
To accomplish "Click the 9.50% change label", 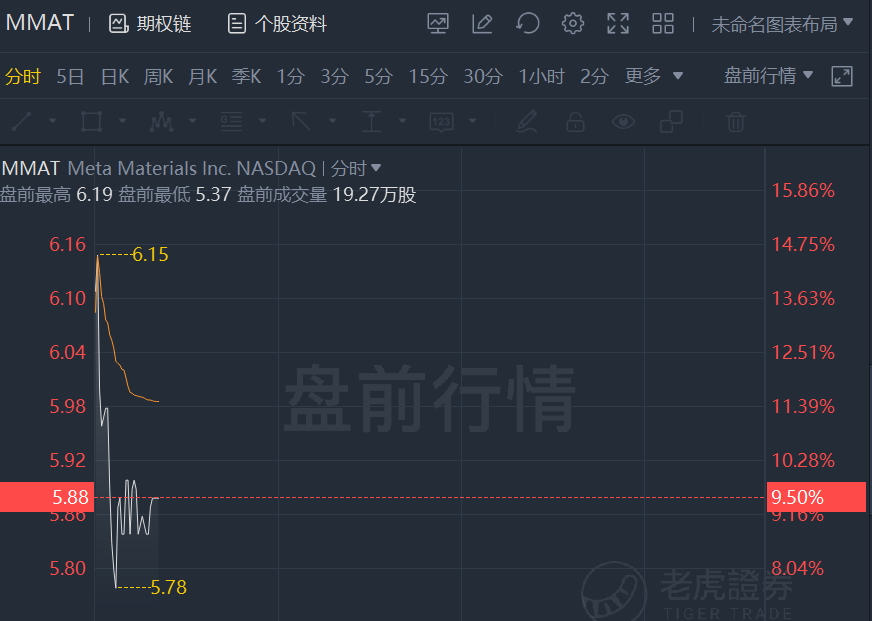I will click(816, 497).
